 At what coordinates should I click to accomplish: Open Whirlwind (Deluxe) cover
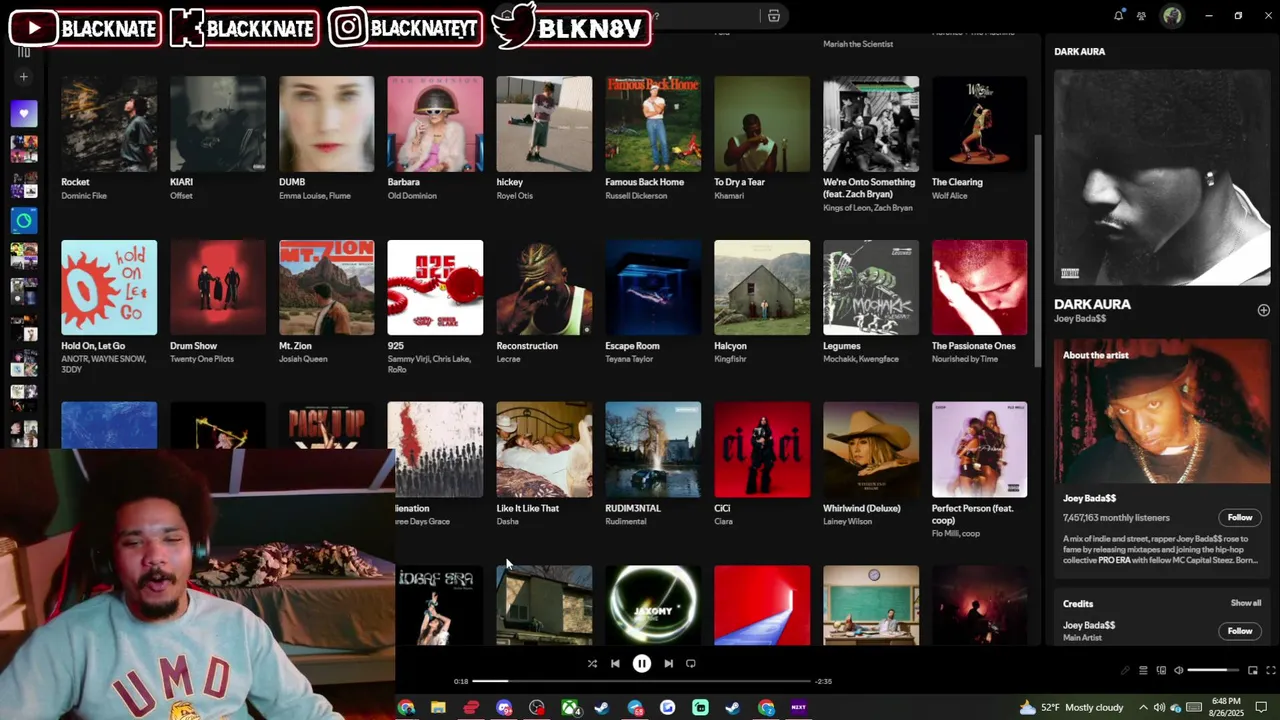[x=871, y=450]
